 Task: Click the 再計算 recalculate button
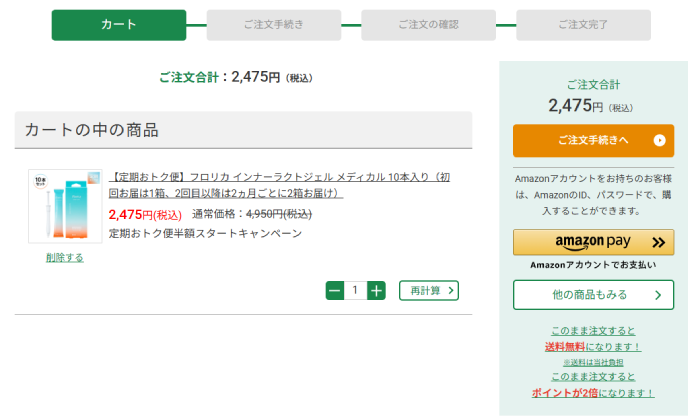click(429, 291)
